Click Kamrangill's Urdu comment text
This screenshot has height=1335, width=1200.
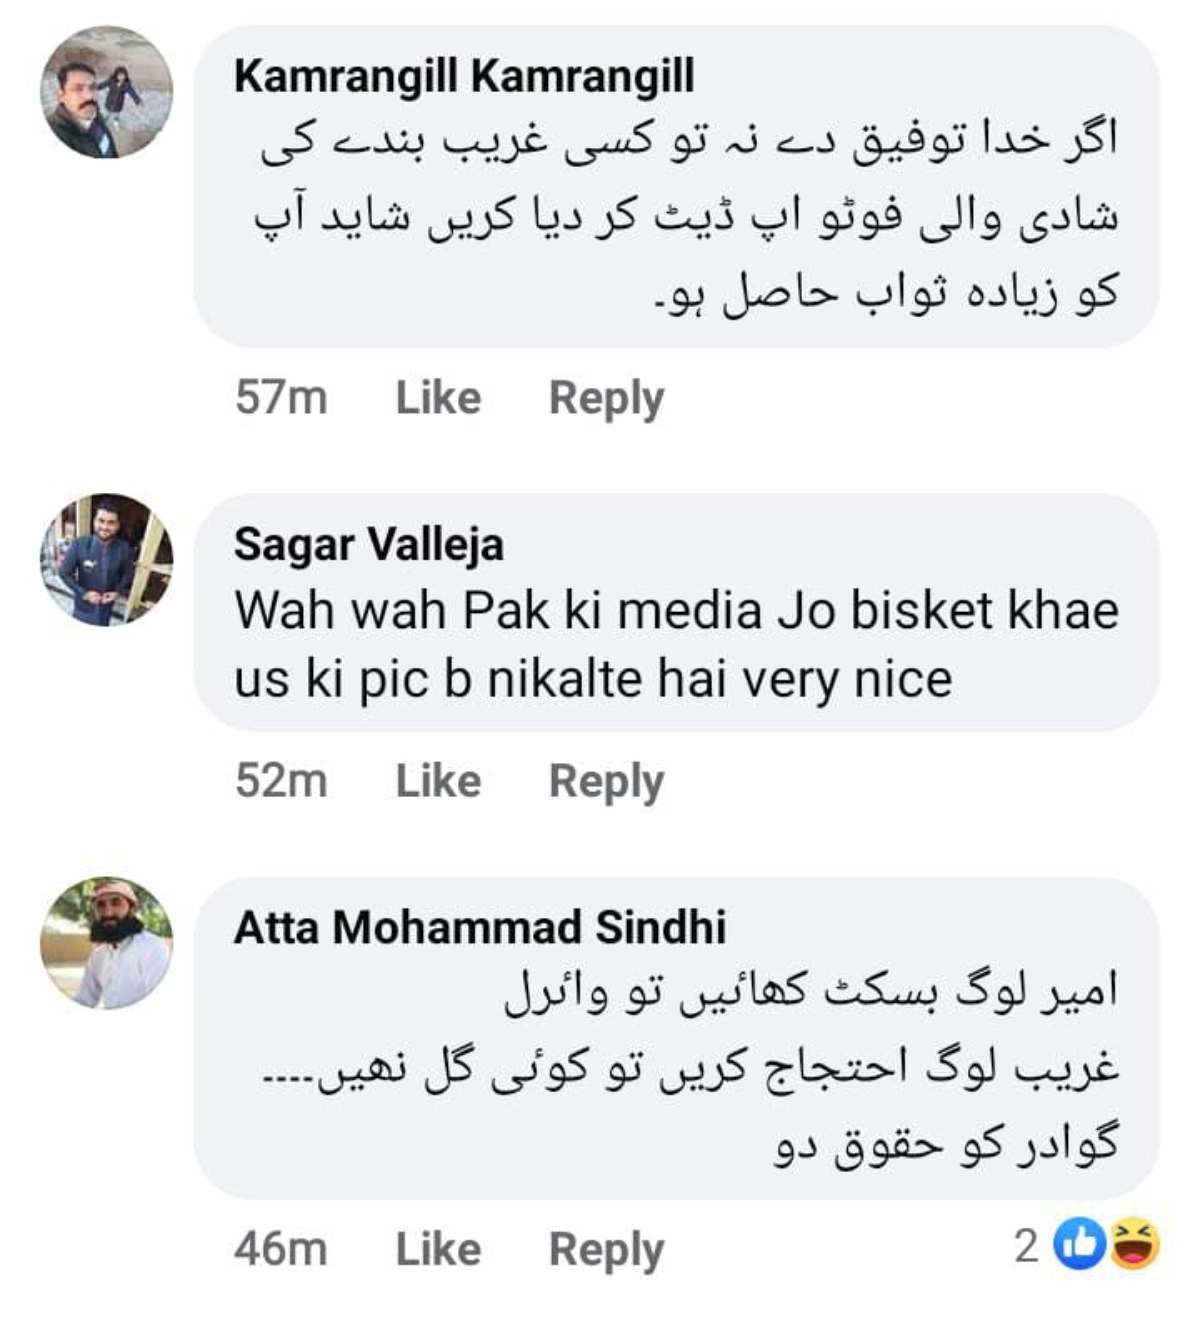(x=686, y=216)
